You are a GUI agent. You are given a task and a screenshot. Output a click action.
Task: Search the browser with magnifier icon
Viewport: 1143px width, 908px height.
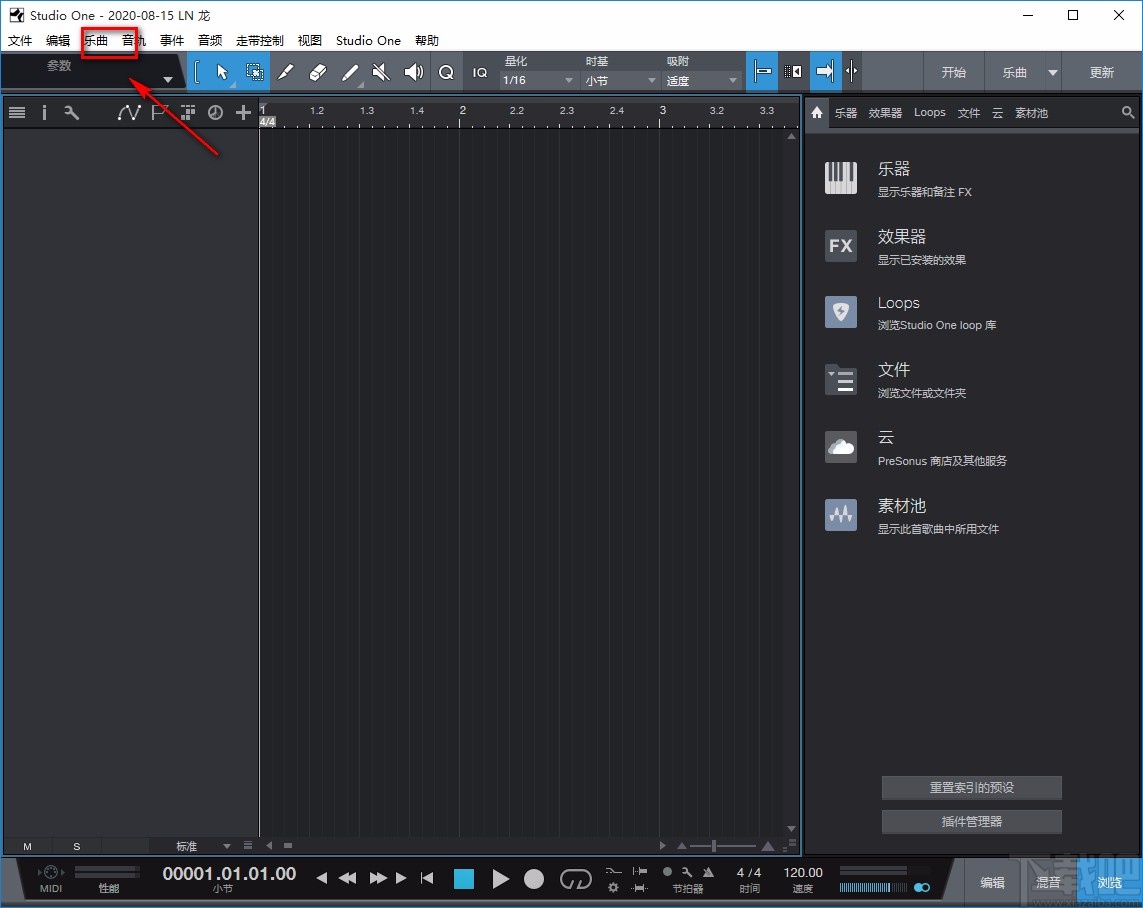pyautogui.click(x=1127, y=112)
